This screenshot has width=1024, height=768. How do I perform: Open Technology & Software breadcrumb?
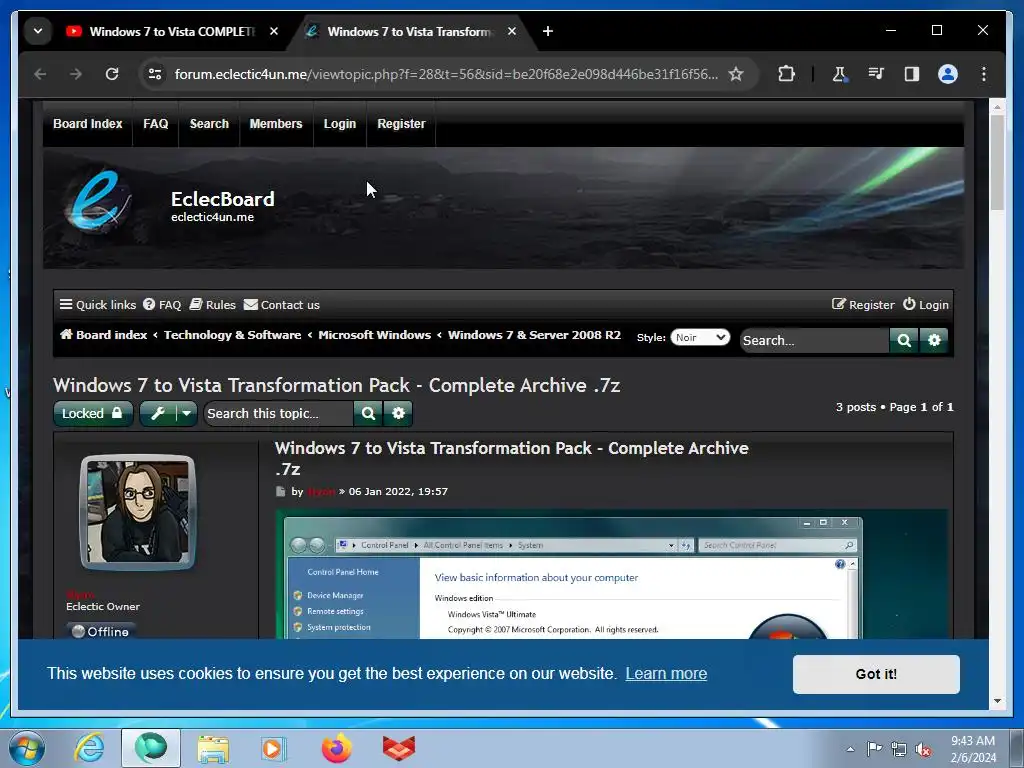coord(232,335)
